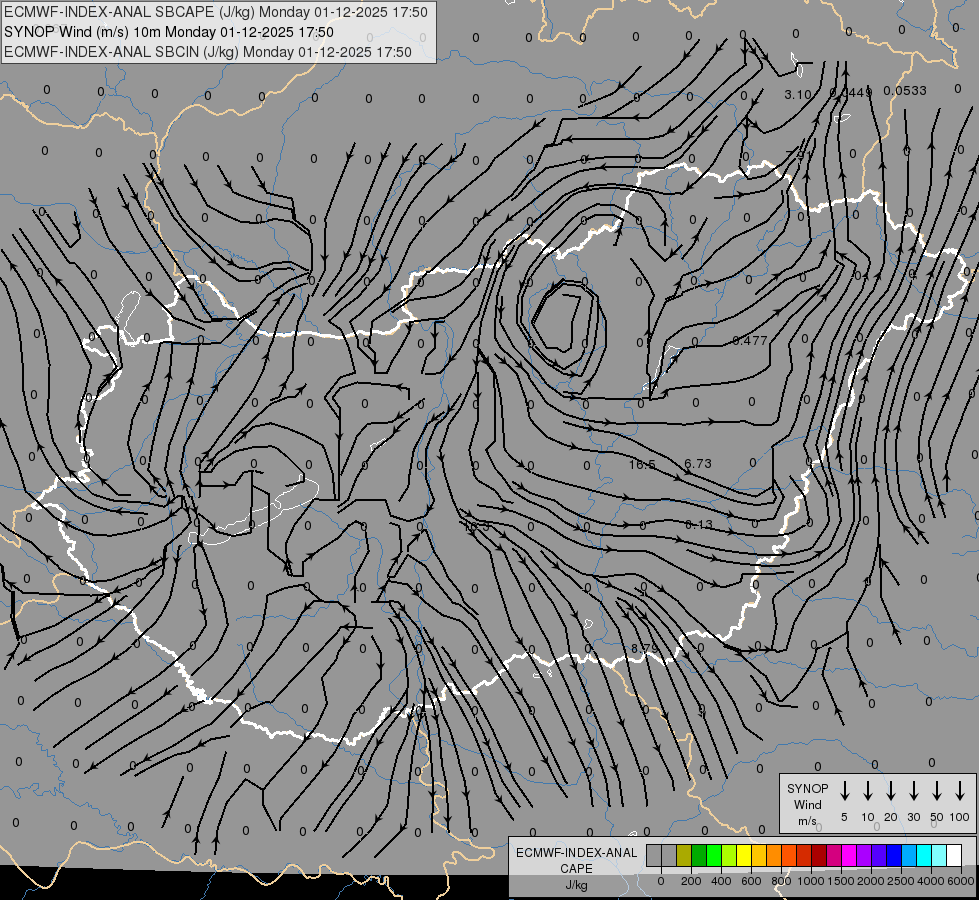Click the 400 tick on CAPE scale

[x=721, y=881]
